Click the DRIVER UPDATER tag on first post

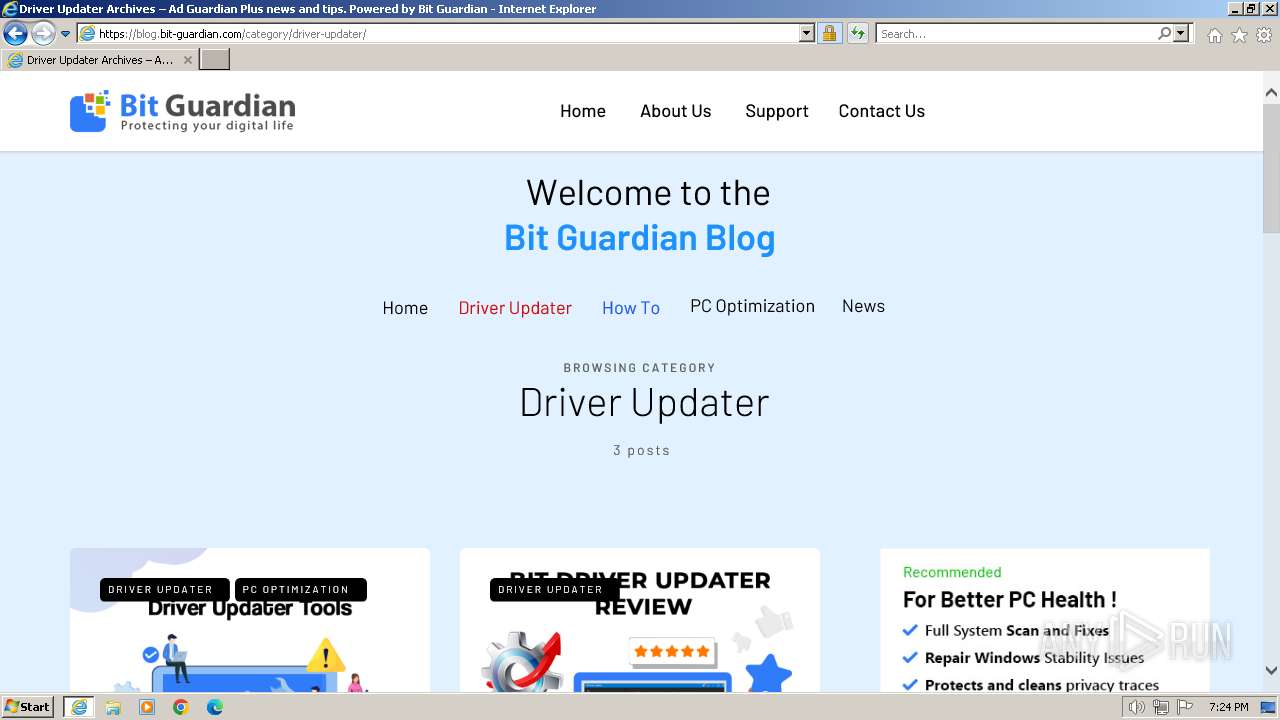point(164,590)
